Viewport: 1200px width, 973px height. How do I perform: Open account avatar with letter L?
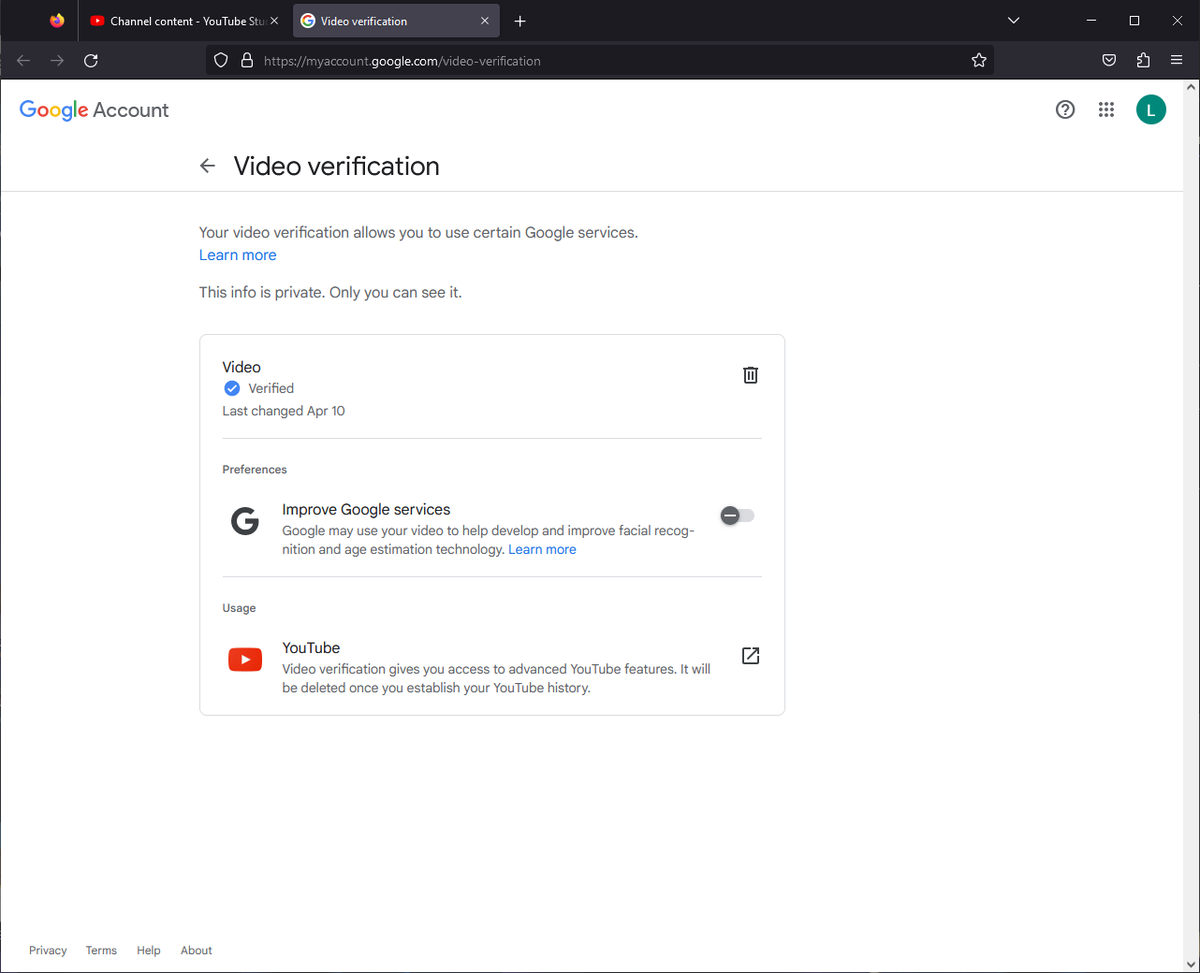click(1151, 110)
